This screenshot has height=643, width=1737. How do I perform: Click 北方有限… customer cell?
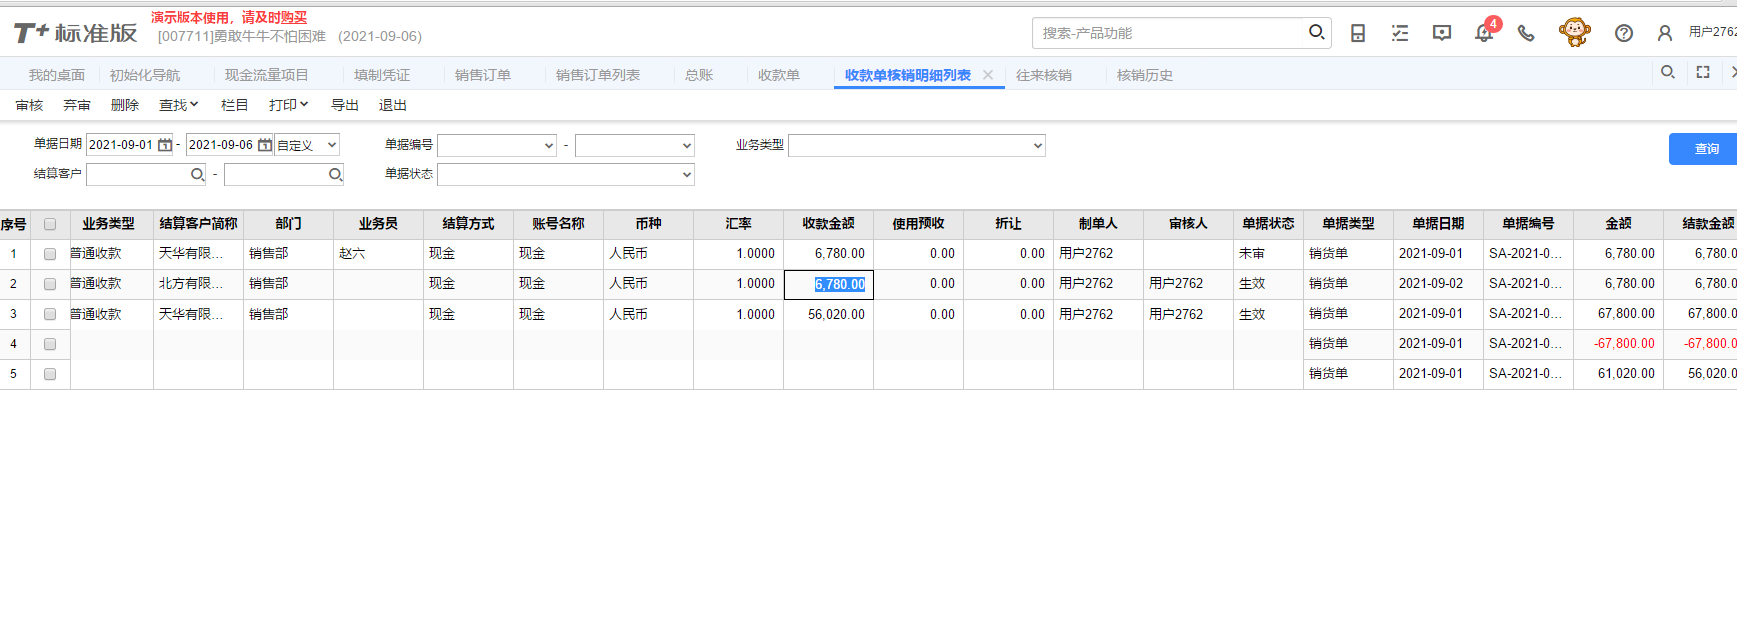198,284
